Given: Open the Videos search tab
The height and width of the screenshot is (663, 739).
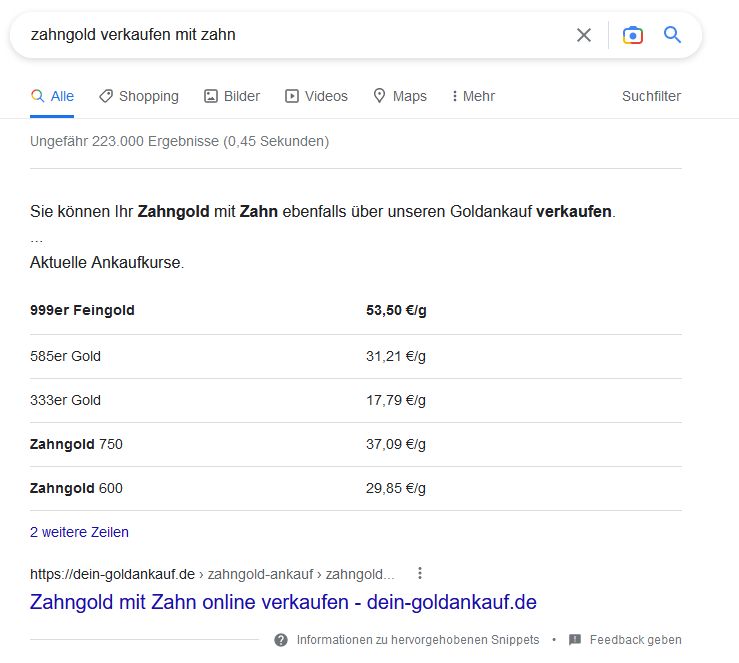Looking at the screenshot, I should tap(316, 96).
